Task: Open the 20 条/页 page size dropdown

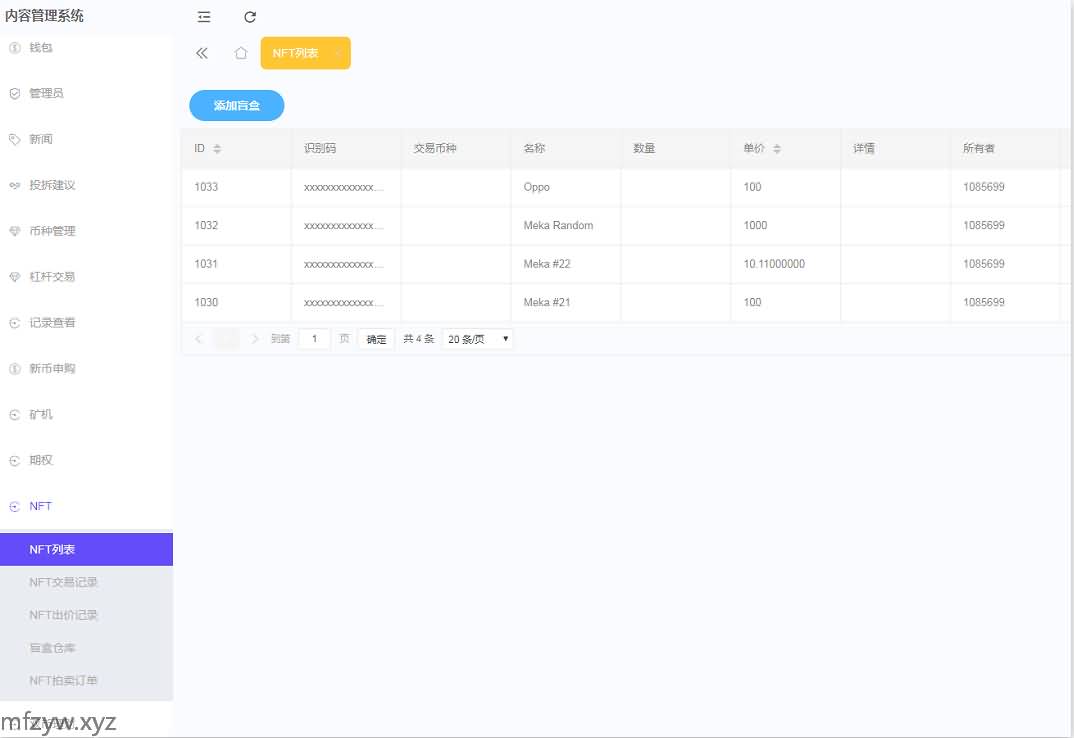Action: [x=477, y=339]
